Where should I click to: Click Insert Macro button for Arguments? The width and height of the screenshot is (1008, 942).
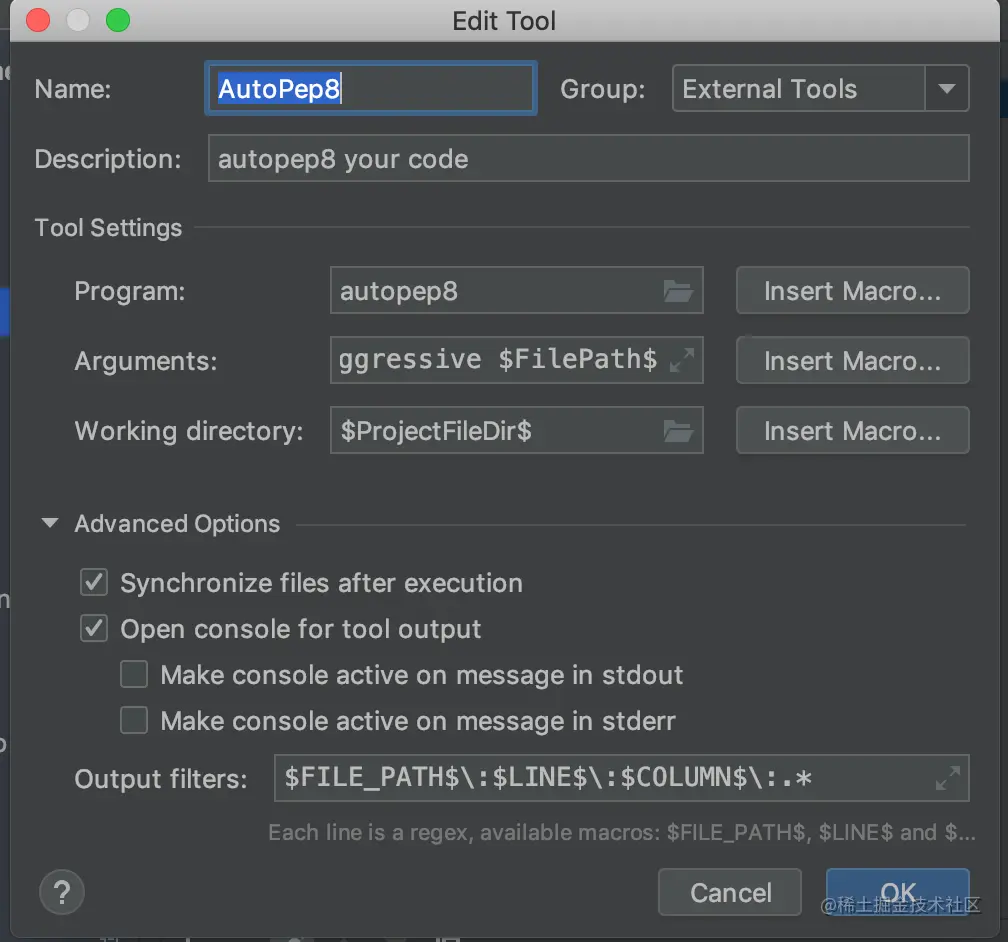pyautogui.click(x=852, y=361)
